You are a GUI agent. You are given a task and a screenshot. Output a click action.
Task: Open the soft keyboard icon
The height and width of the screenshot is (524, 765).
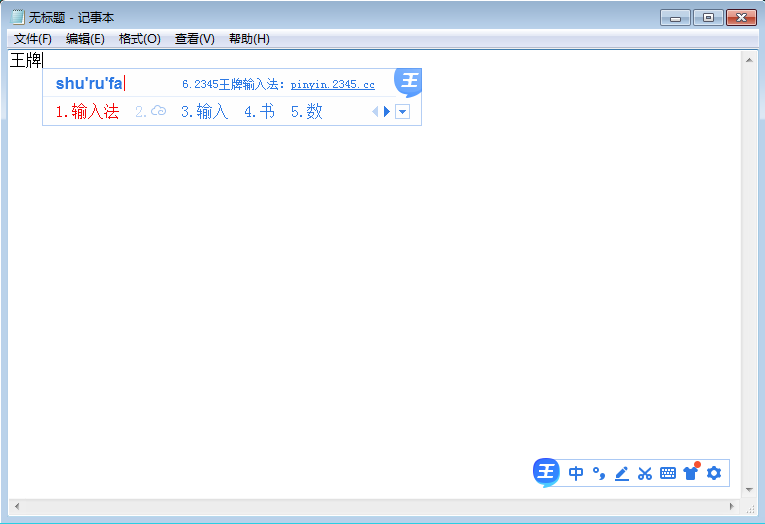click(x=668, y=473)
